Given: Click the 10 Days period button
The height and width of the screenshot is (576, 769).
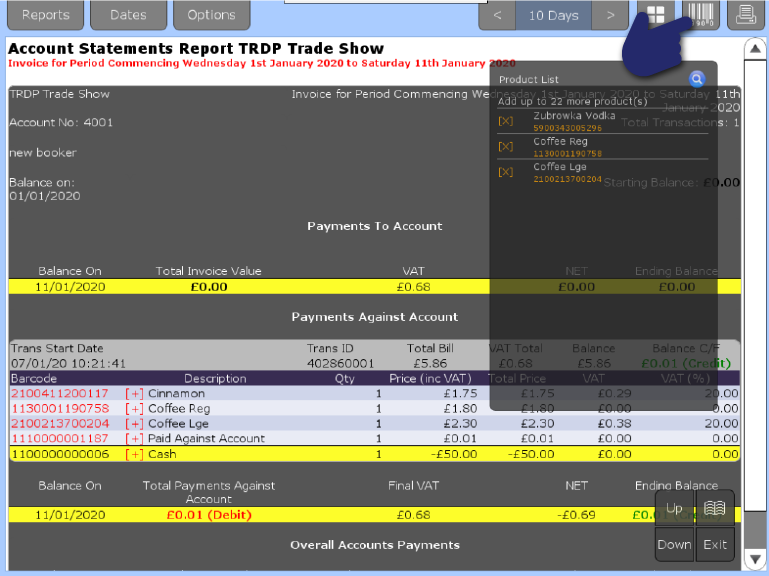Looking at the screenshot, I should (x=554, y=15).
